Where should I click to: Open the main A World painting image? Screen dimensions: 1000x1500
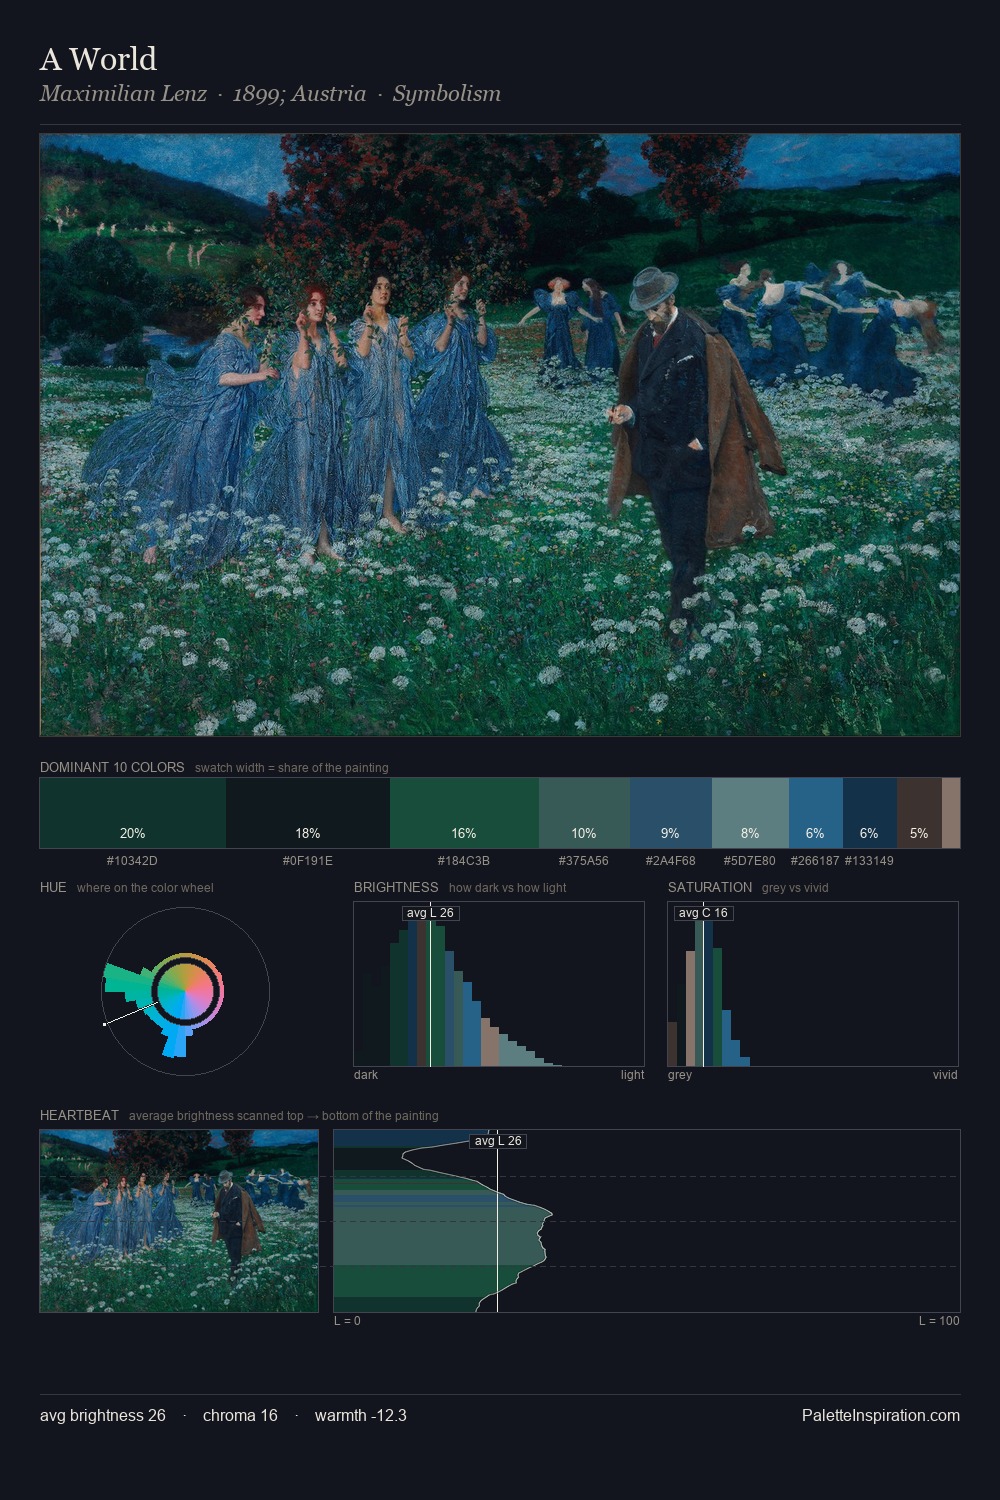click(x=500, y=435)
